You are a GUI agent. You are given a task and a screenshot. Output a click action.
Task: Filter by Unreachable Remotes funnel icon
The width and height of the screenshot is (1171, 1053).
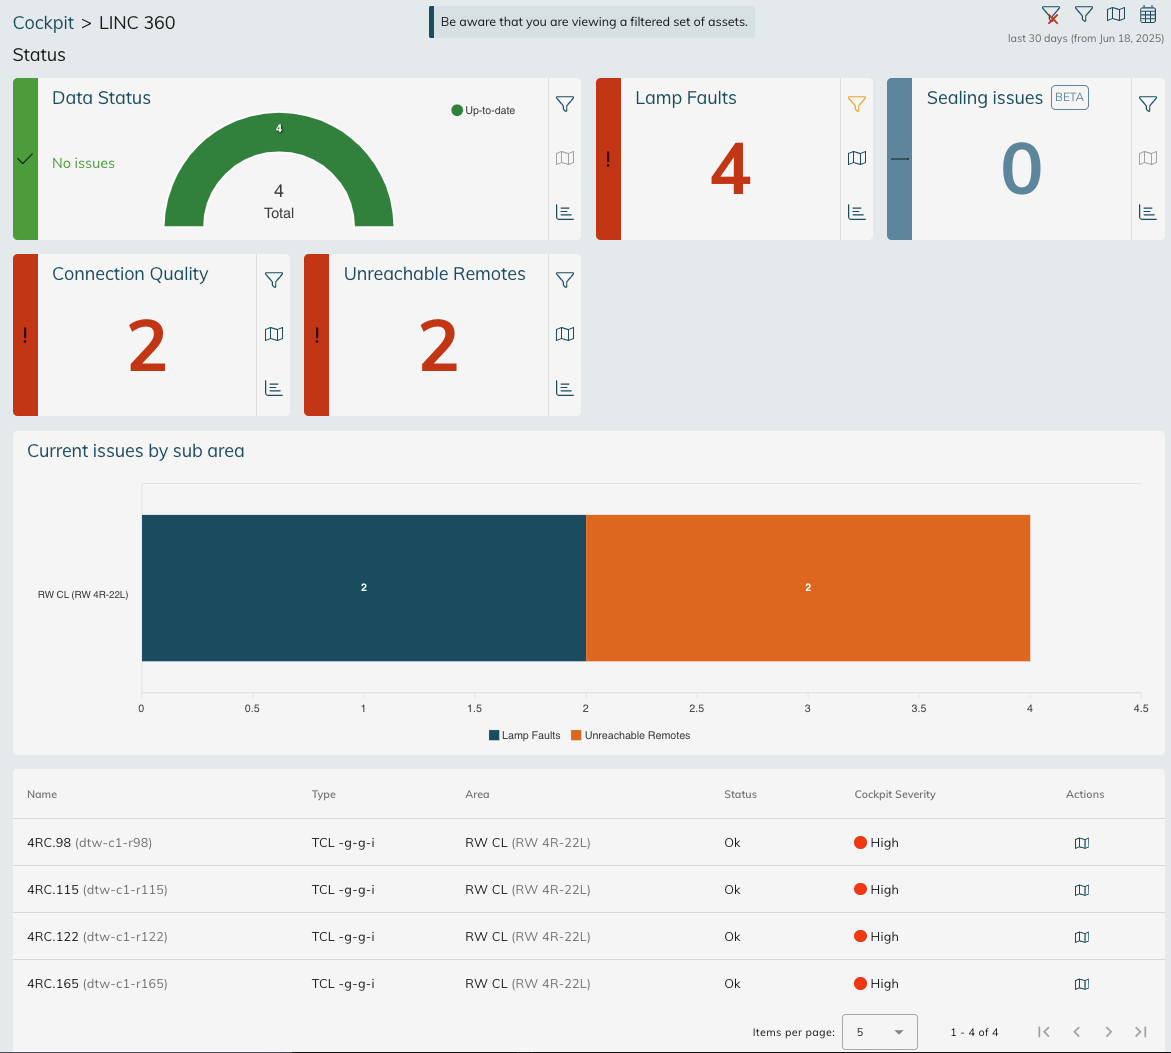click(565, 280)
